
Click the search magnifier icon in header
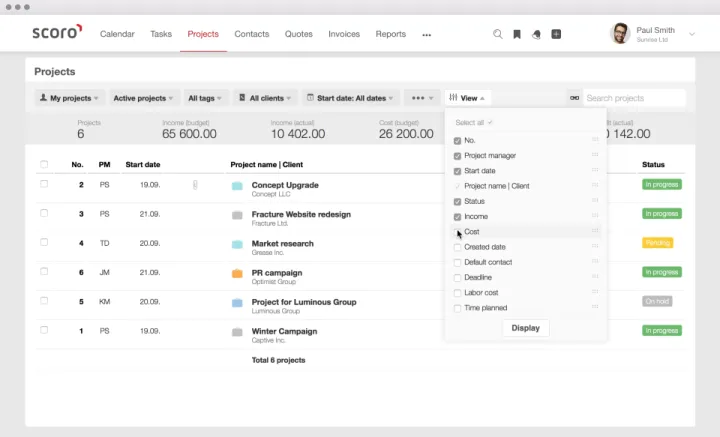pyautogui.click(x=498, y=34)
